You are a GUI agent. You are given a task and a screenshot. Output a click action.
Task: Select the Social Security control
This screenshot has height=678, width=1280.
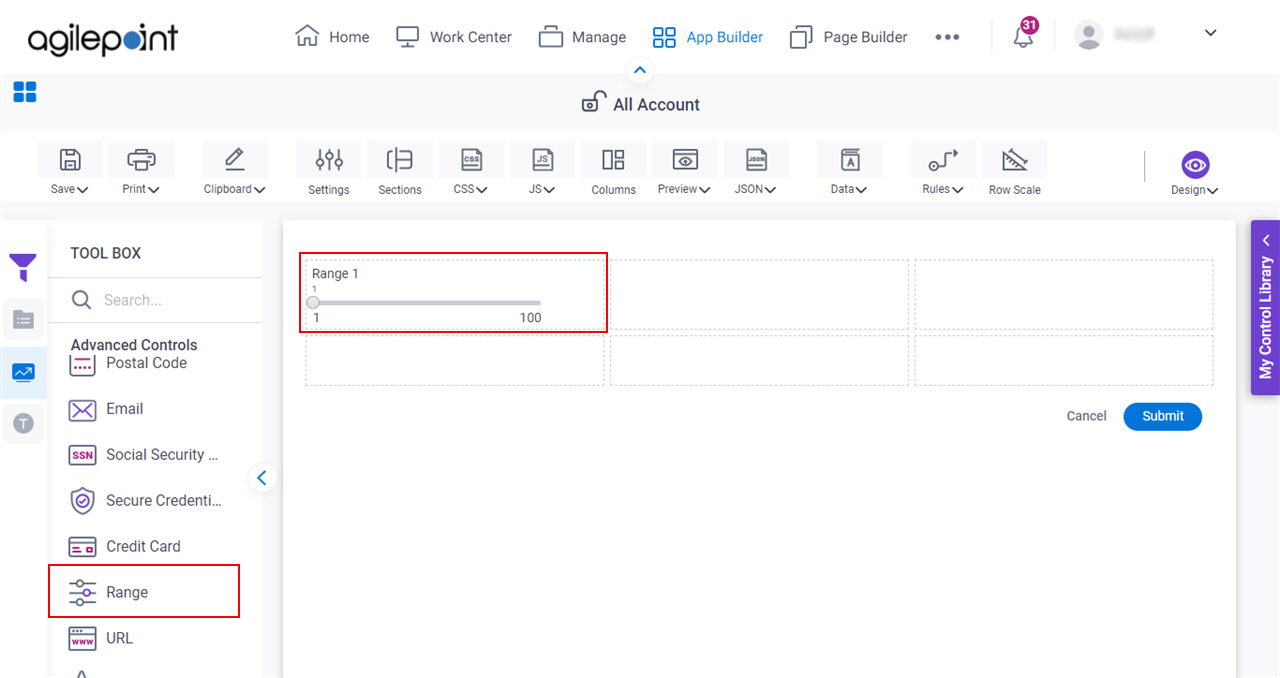click(144, 455)
